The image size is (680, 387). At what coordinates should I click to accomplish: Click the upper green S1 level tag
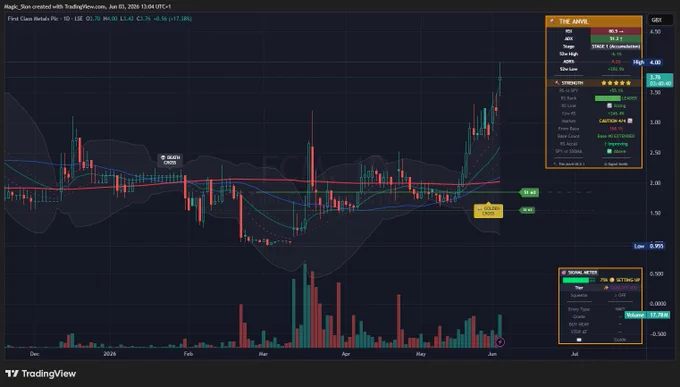[x=530, y=192]
